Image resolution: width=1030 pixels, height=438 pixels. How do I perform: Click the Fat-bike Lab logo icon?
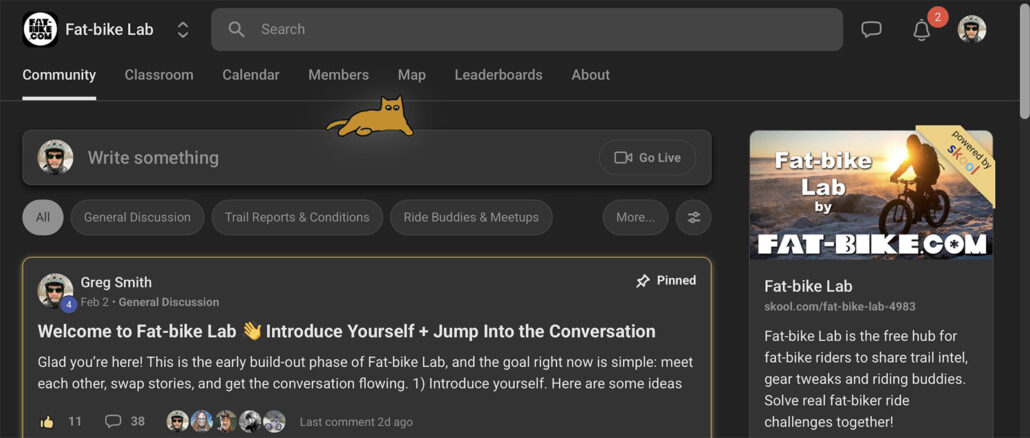pyautogui.click(x=40, y=29)
